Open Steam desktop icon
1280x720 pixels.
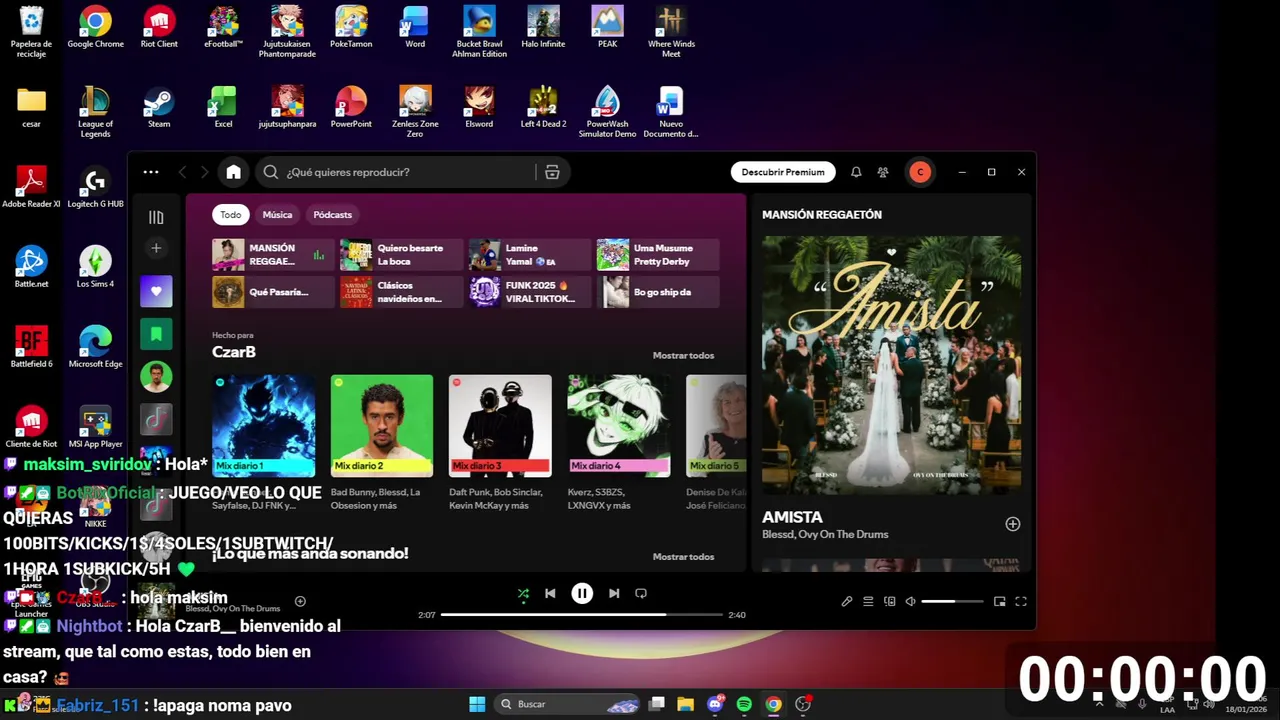click(x=159, y=108)
